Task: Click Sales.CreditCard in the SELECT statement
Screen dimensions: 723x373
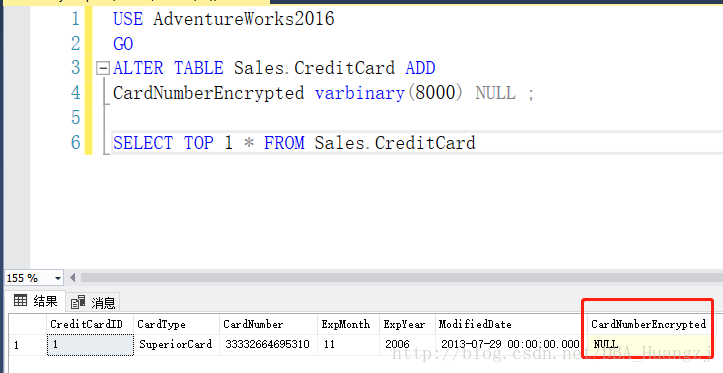Action: (395, 142)
